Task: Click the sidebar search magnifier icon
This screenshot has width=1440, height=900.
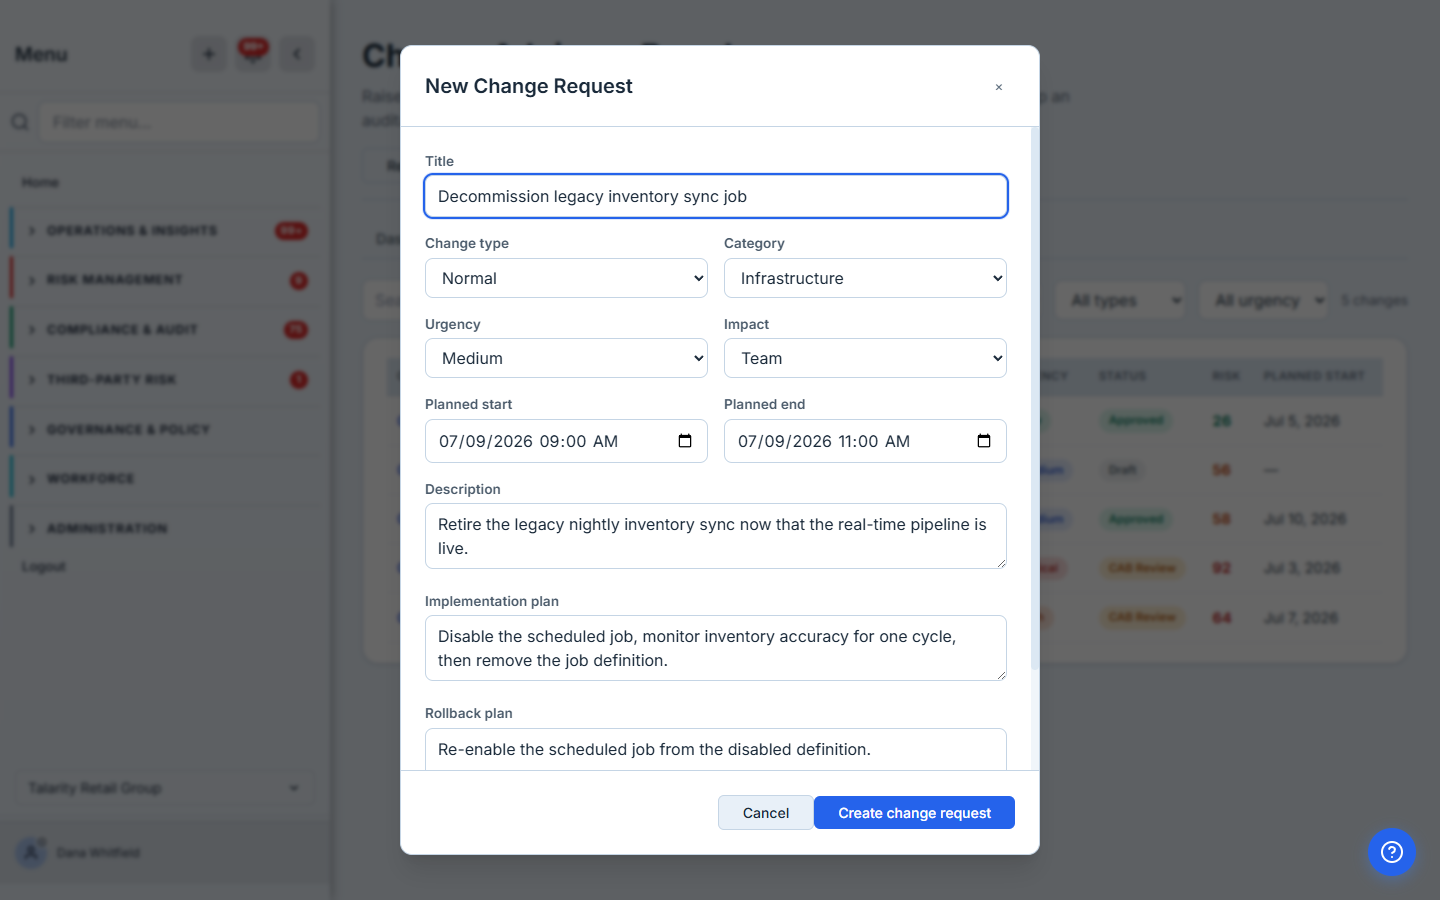Action: [x=20, y=122]
